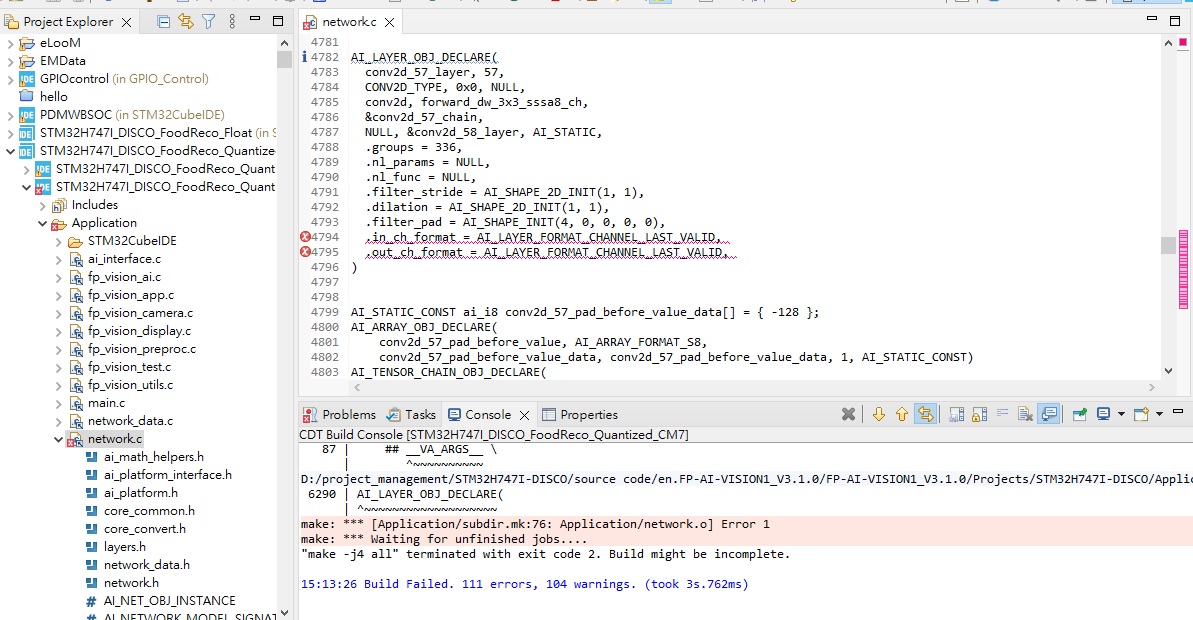
Task: Minimize the Project Explorer view
Action: pyautogui.click(x=253, y=20)
